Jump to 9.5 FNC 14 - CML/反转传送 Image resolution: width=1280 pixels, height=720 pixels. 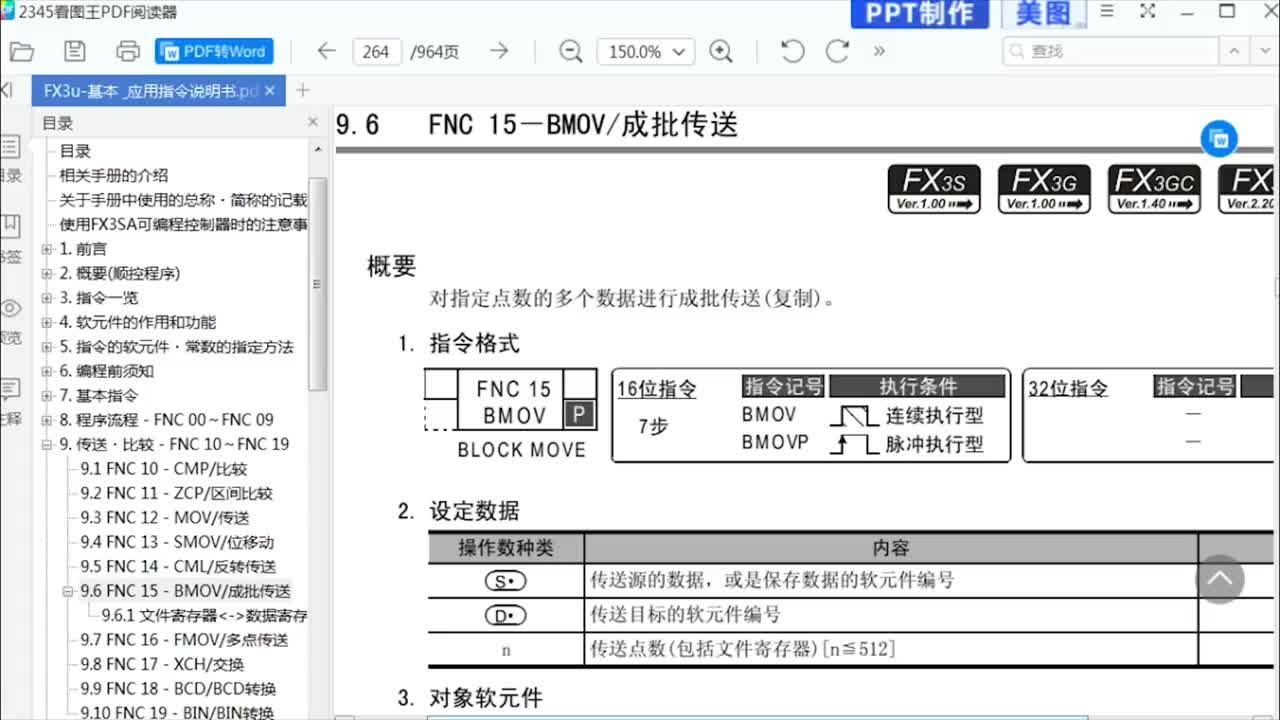tap(179, 567)
